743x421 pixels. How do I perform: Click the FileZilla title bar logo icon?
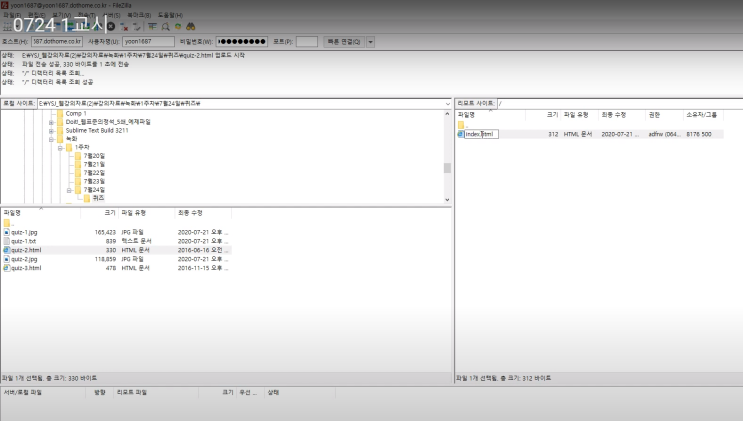[x=5, y=5]
